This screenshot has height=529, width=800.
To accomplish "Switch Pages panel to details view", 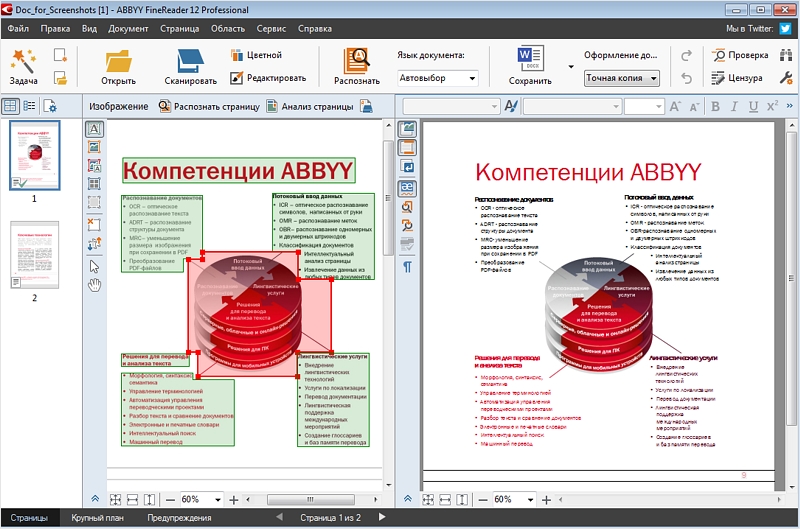I will 30,106.
